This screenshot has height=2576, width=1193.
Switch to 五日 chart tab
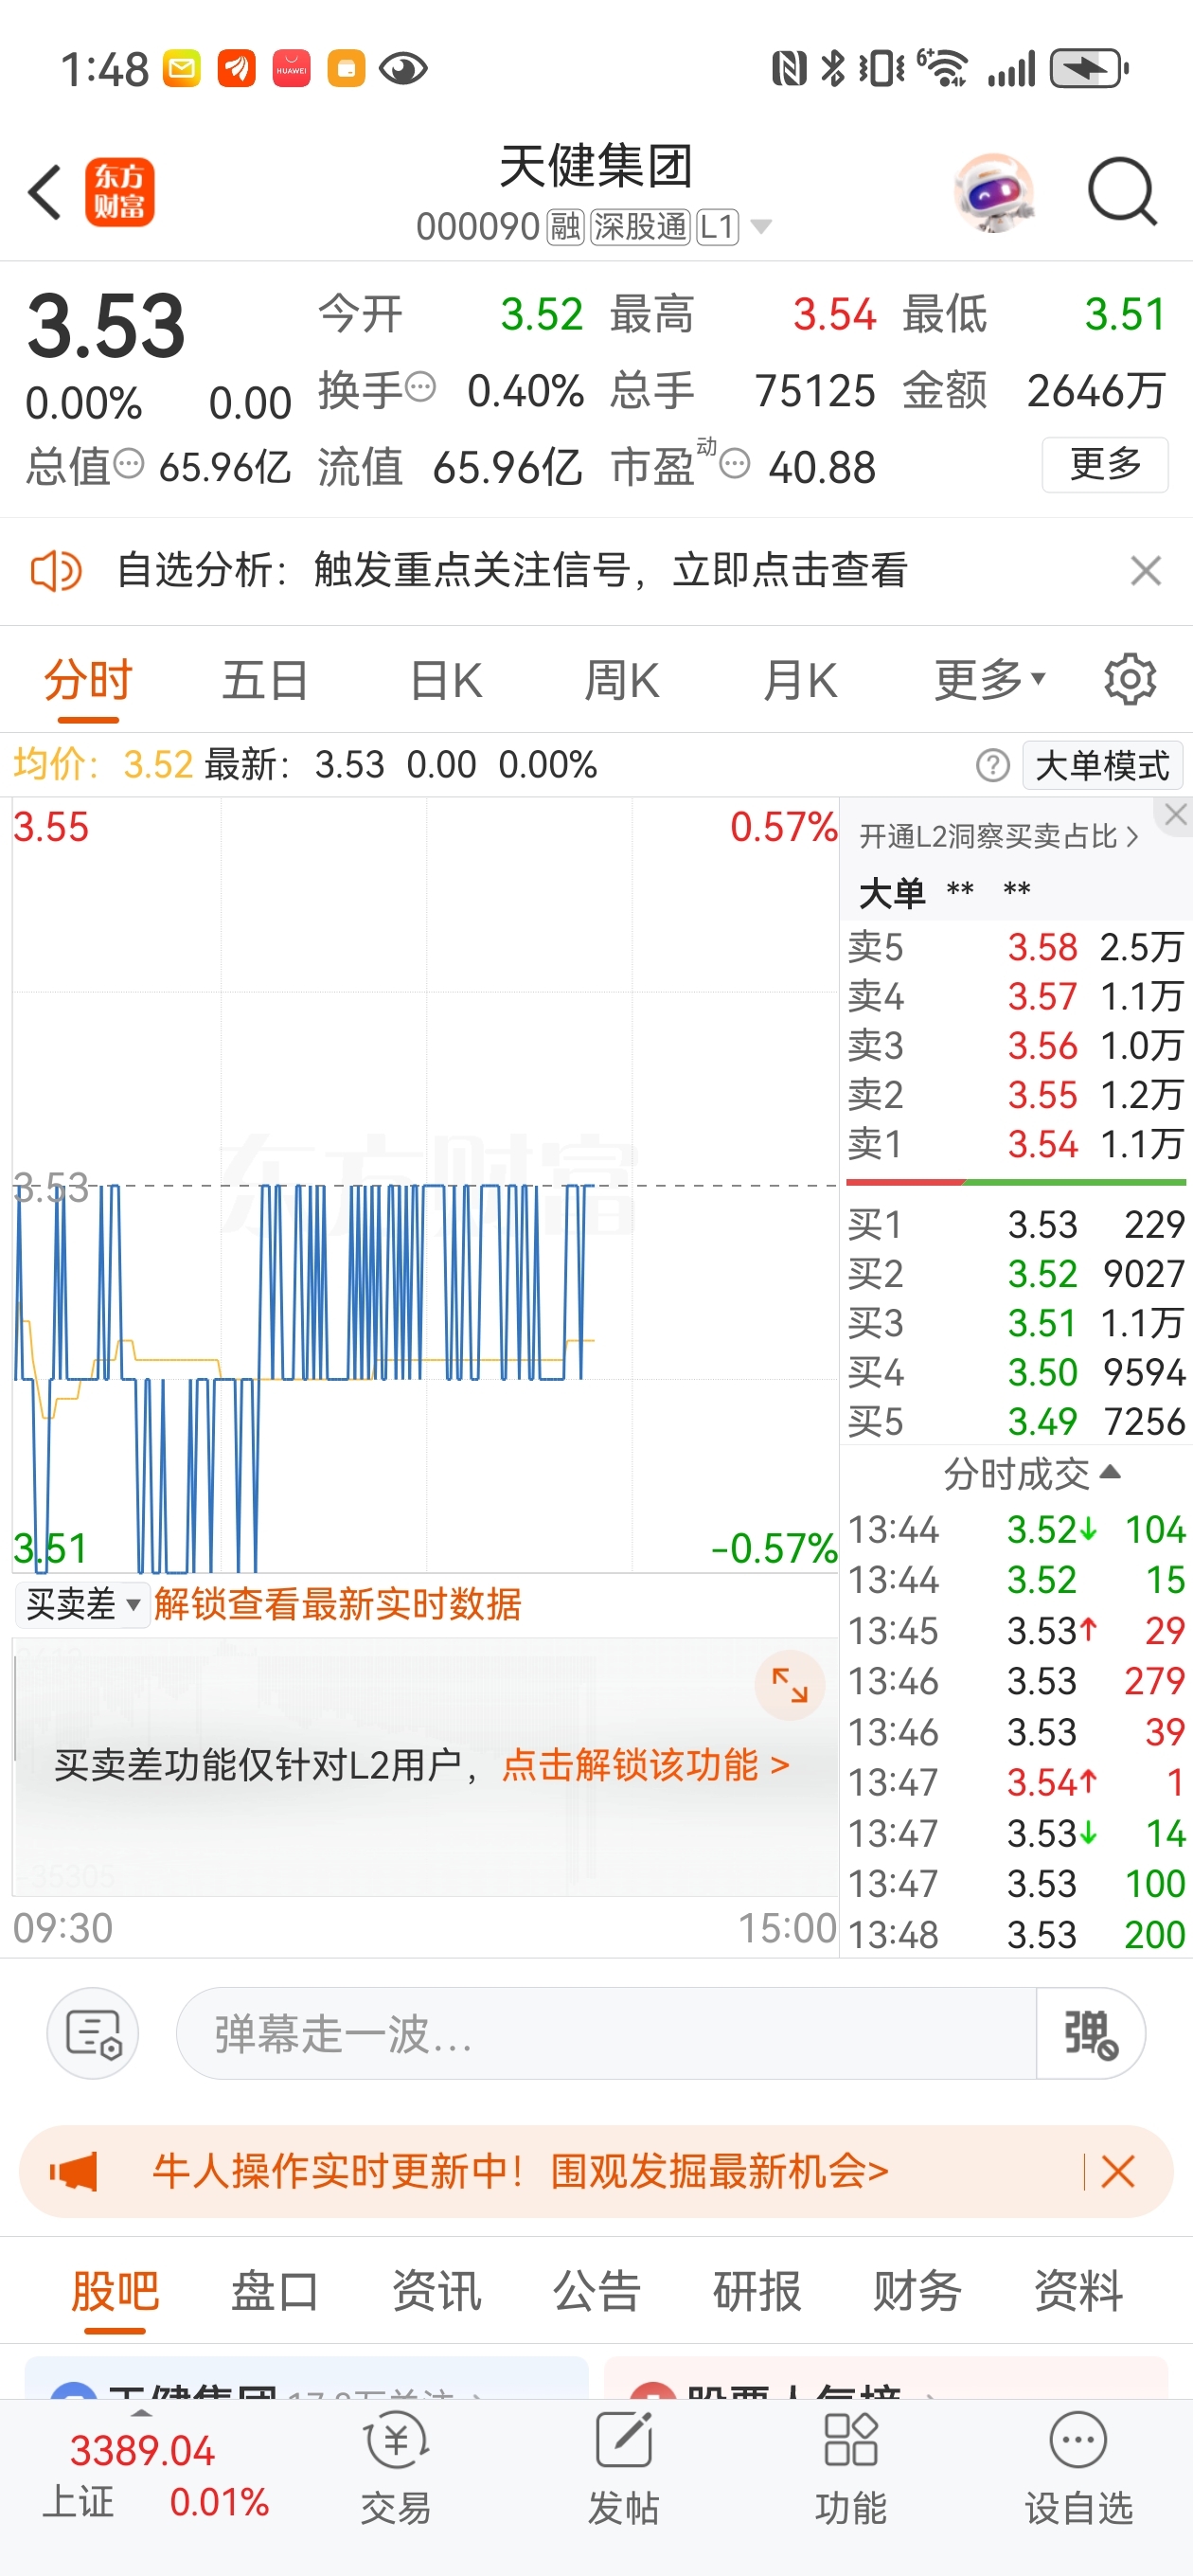[265, 682]
